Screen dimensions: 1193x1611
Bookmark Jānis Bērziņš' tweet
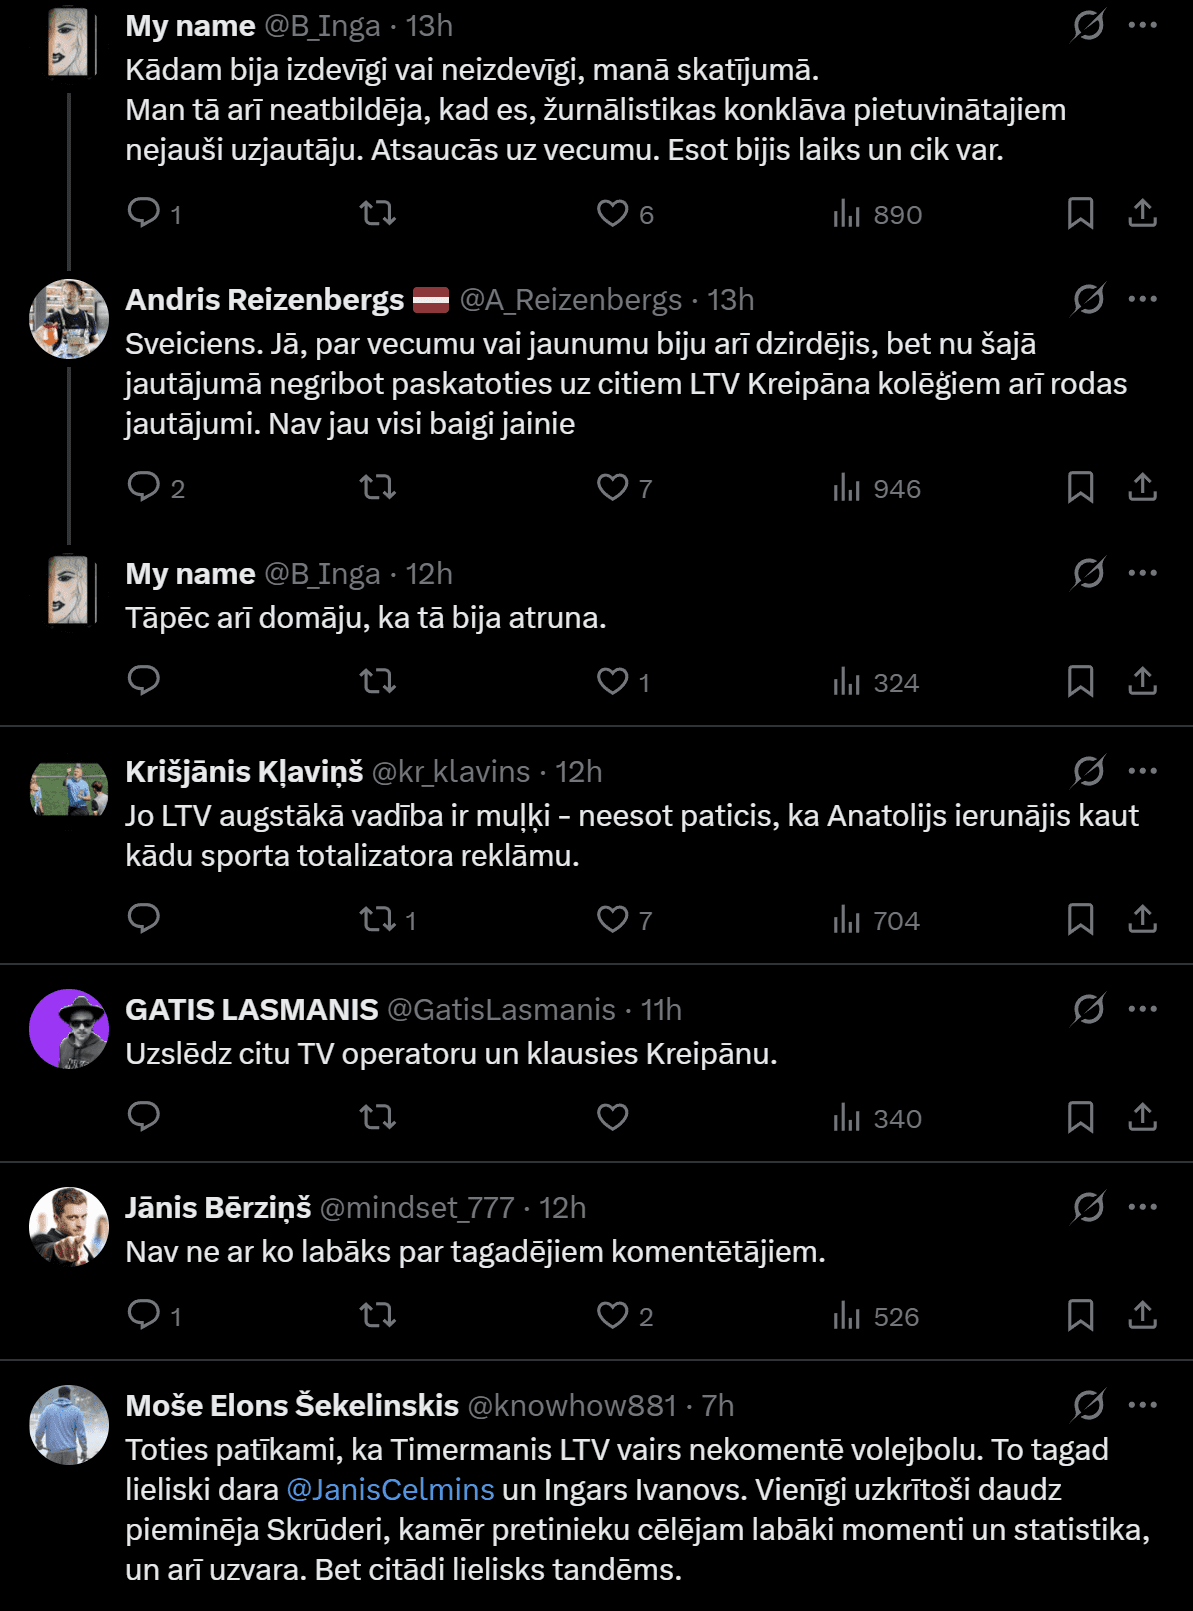(x=1080, y=1315)
